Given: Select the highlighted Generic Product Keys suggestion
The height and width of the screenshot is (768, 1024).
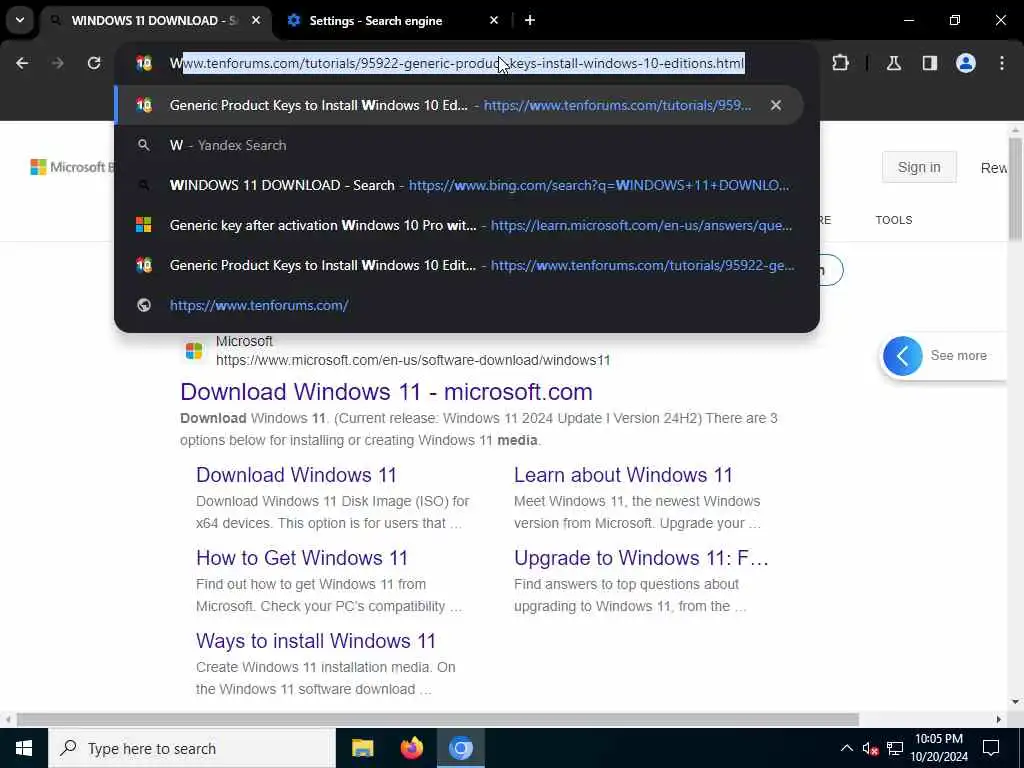Looking at the screenshot, I should [458, 105].
